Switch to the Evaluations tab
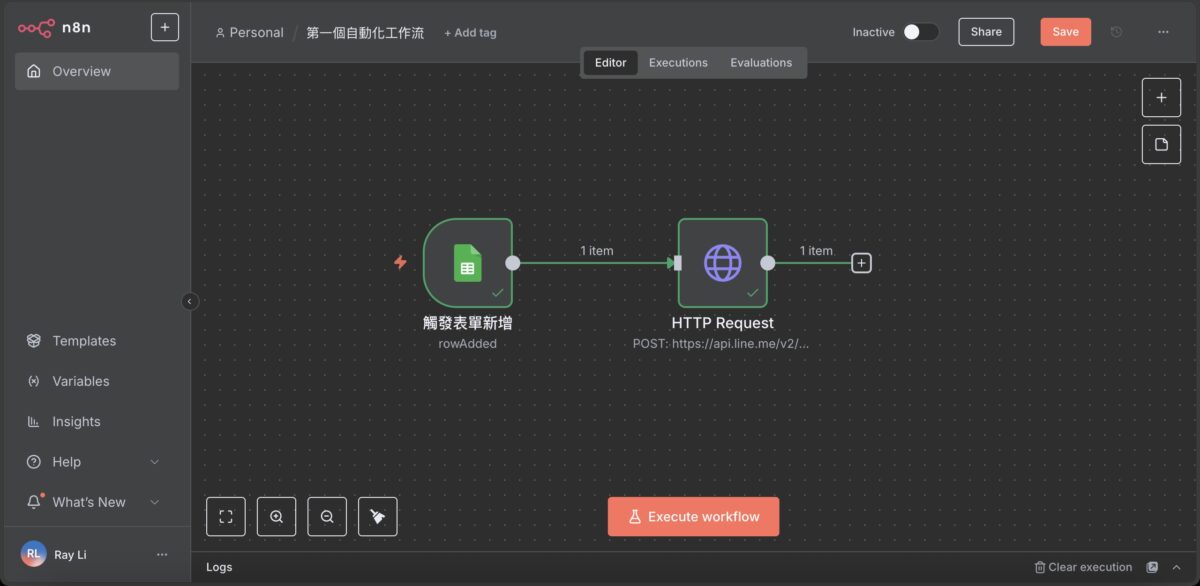The height and width of the screenshot is (586, 1200). point(761,62)
